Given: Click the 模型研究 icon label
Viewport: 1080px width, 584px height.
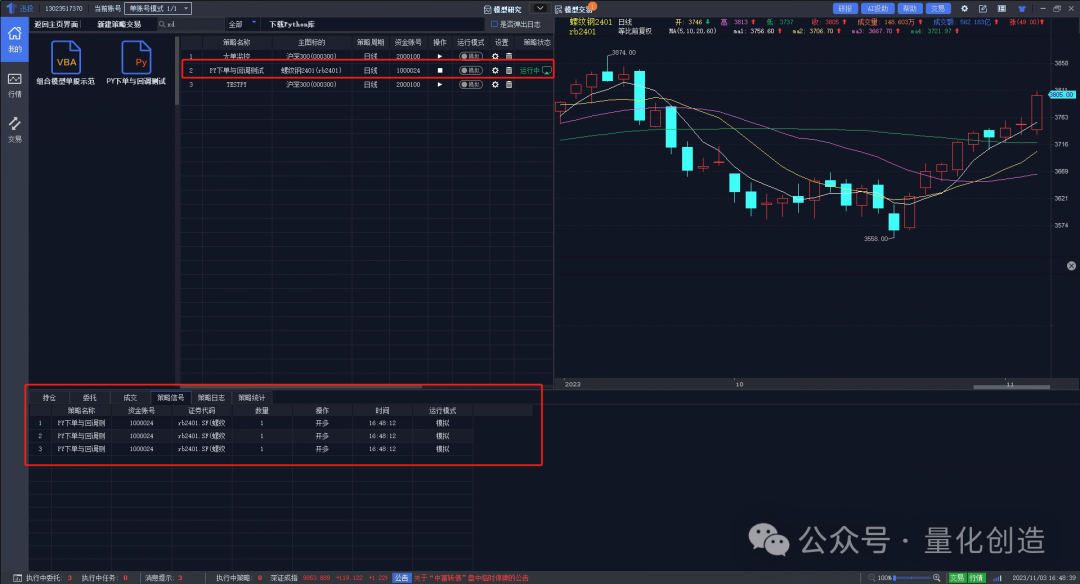Looking at the screenshot, I should coord(503,9).
